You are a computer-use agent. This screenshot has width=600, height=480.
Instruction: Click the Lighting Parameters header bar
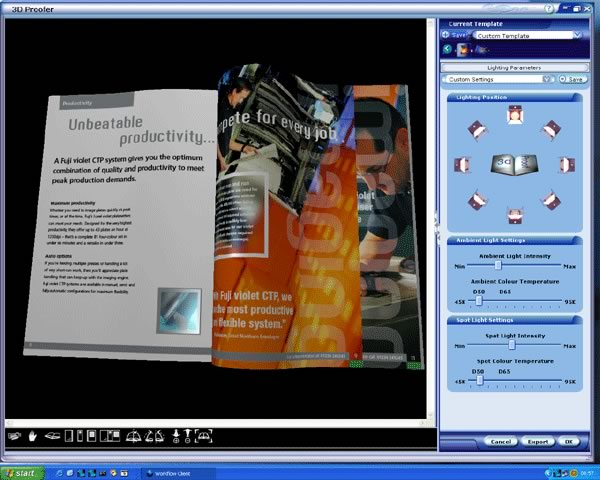click(x=514, y=68)
